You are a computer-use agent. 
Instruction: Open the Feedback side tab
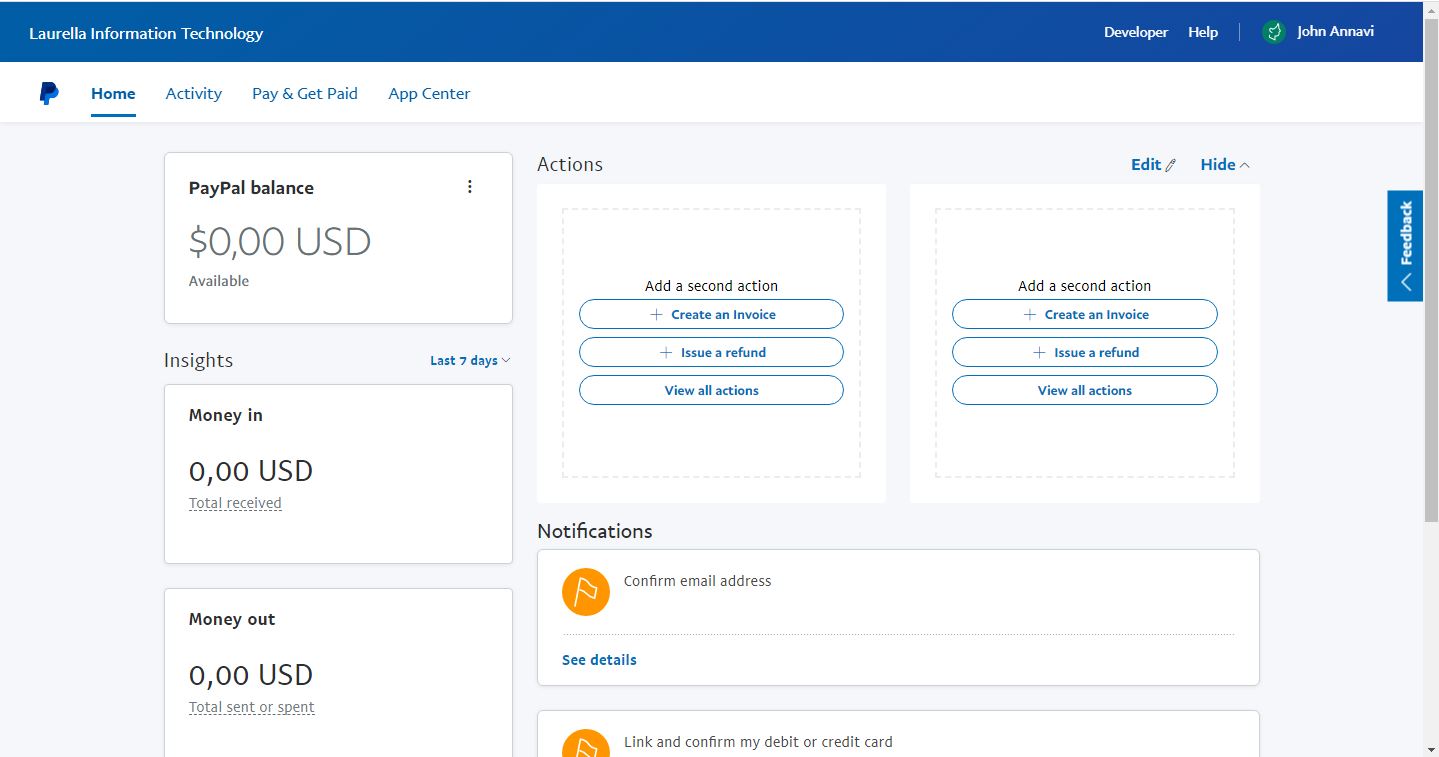point(1405,246)
